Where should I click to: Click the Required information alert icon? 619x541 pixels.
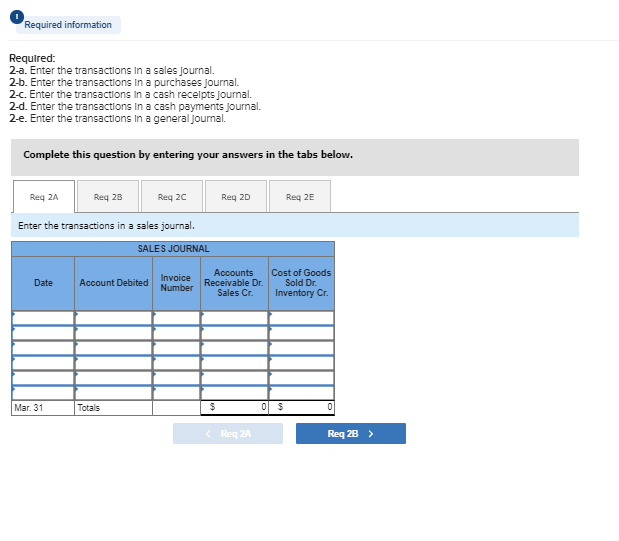coord(17,17)
